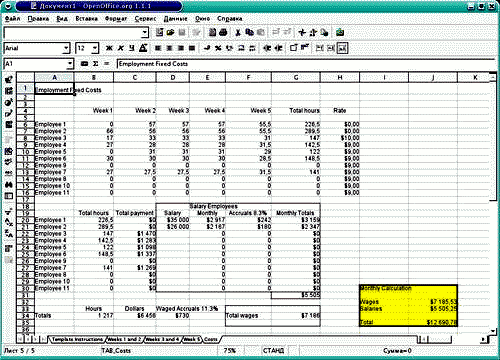Open Find with the binoculars icon
This screenshot has height=360, width=500.
[x=9, y=184]
